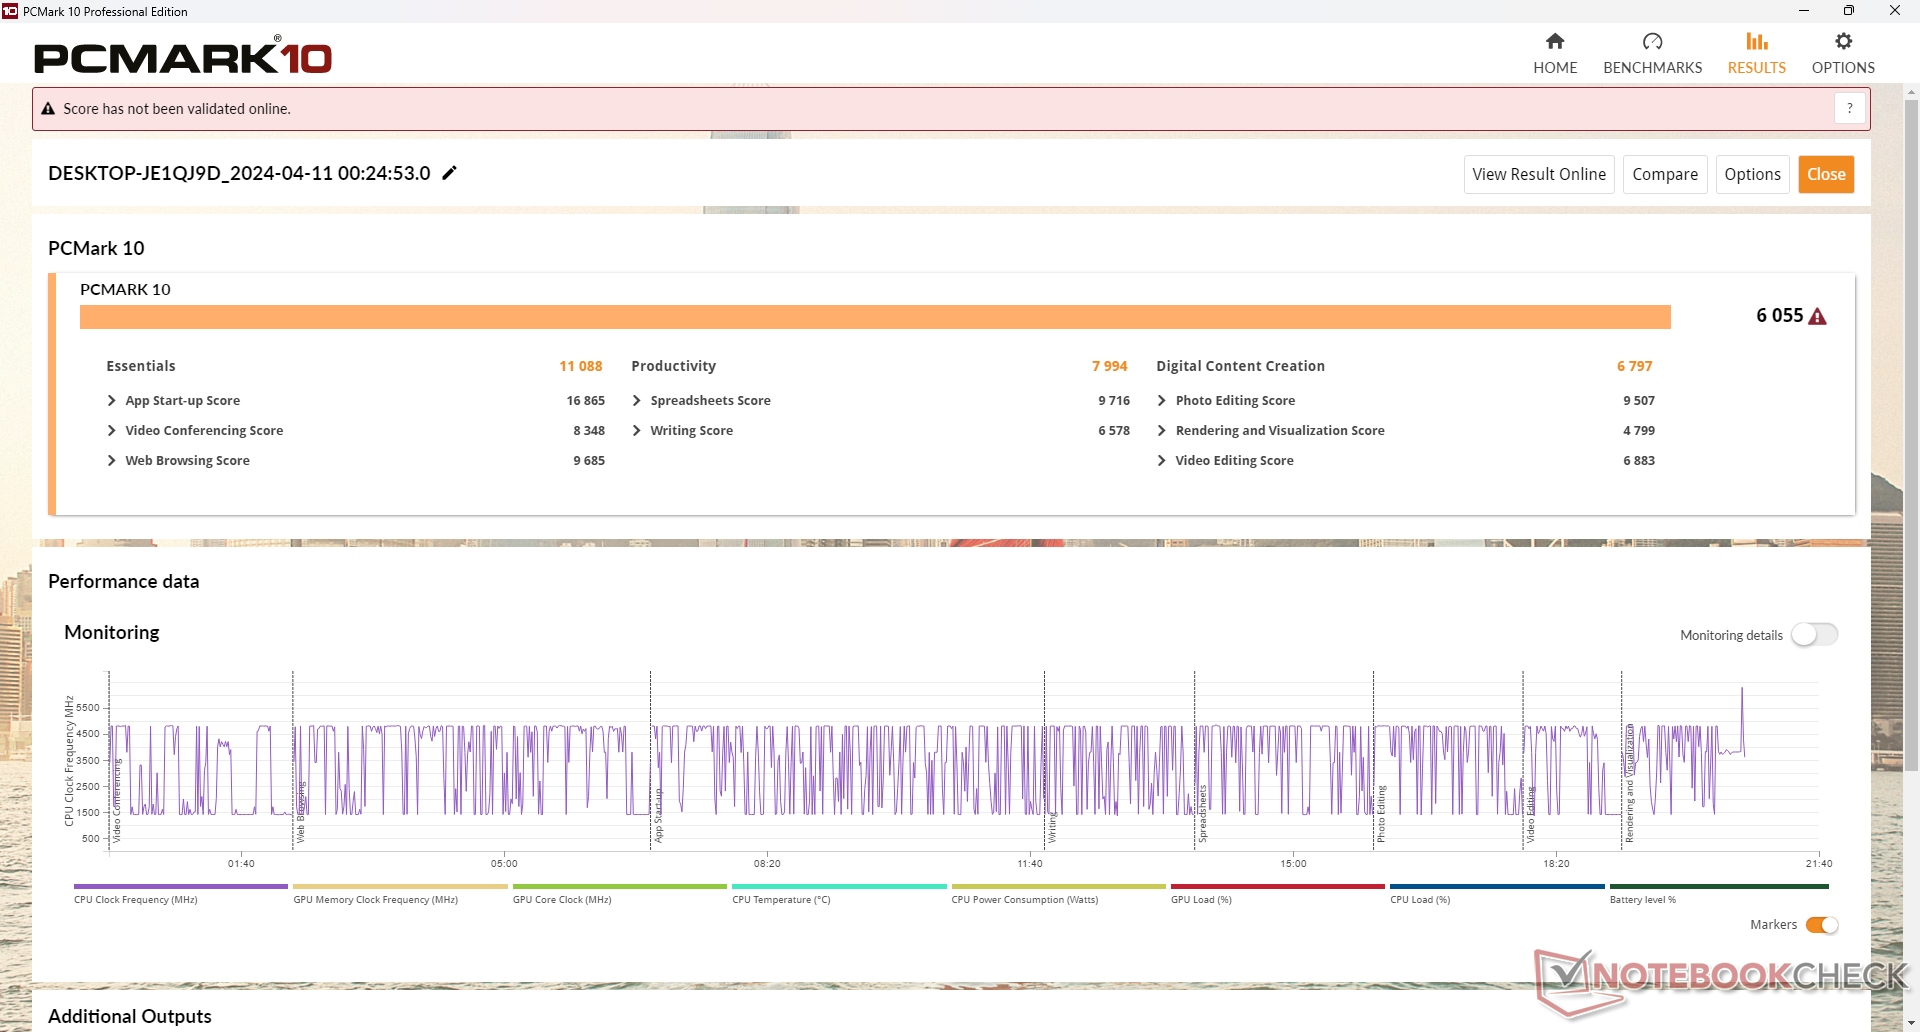
Task: Click the Productivity score 7 994
Action: pyautogui.click(x=1109, y=366)
